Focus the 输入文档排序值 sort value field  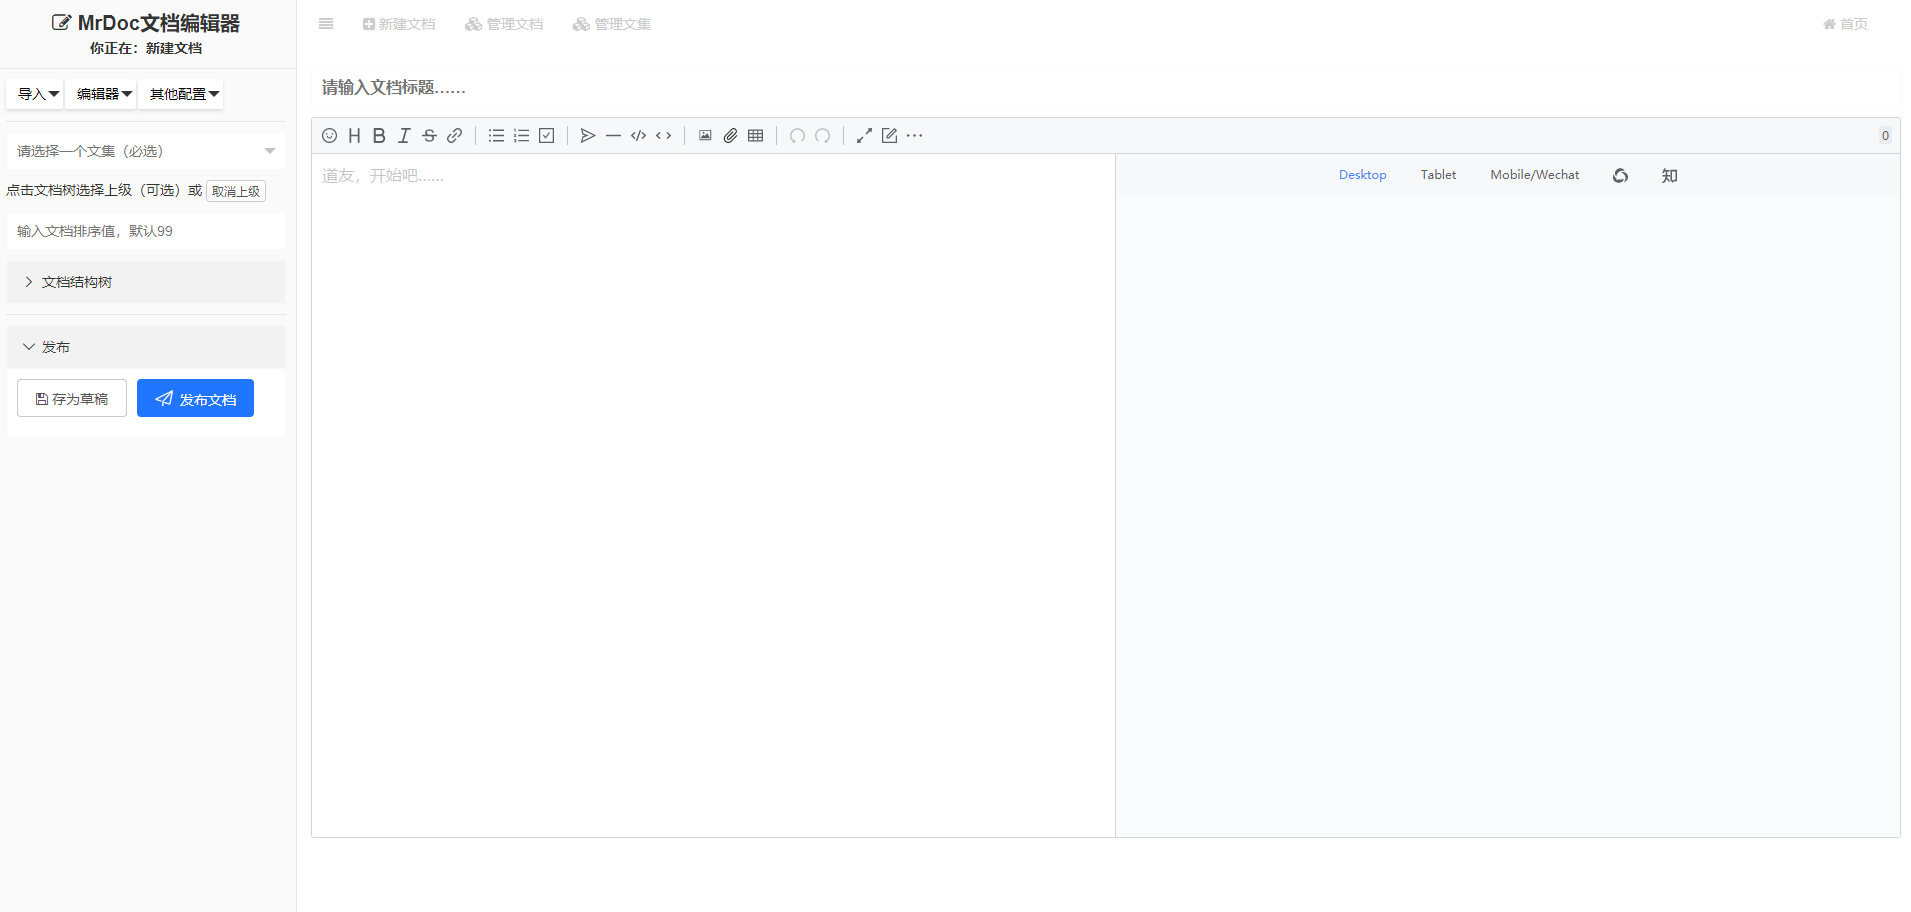point(146,231)
